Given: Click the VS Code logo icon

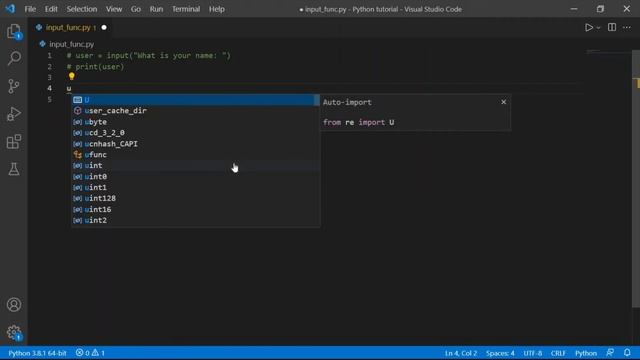Looking at the screenshot, I should pyautogui.click(x=10, y=9).
